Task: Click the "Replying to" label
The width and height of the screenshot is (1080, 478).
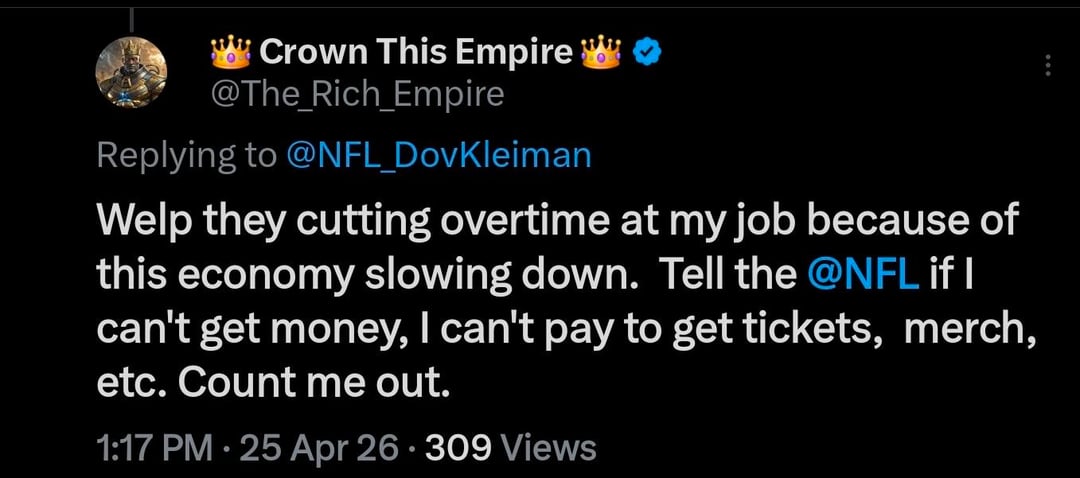Action: pos(185,155)
